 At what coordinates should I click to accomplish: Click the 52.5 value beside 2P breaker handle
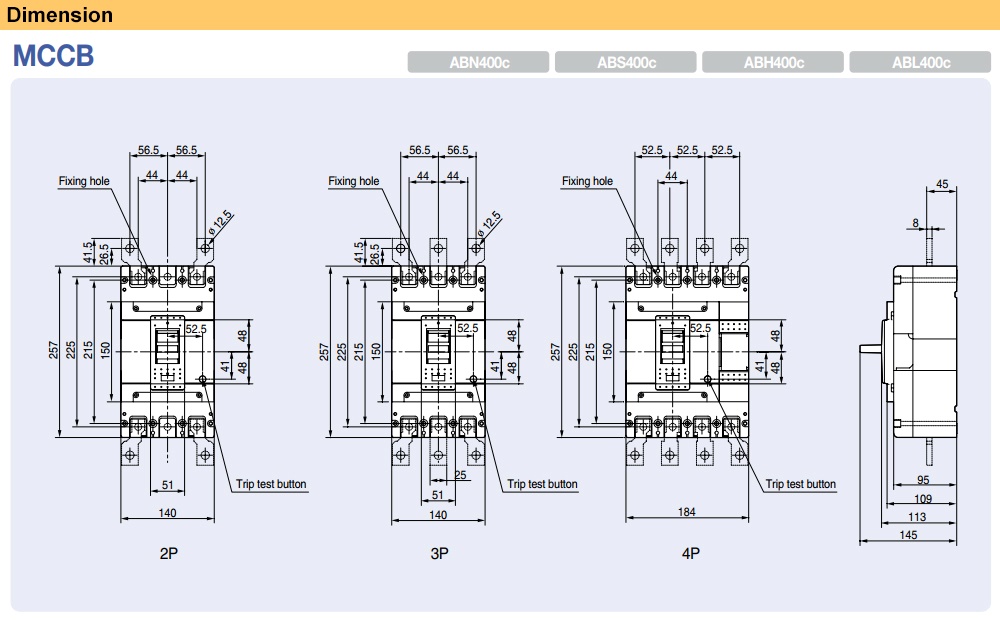click(196, 329)
